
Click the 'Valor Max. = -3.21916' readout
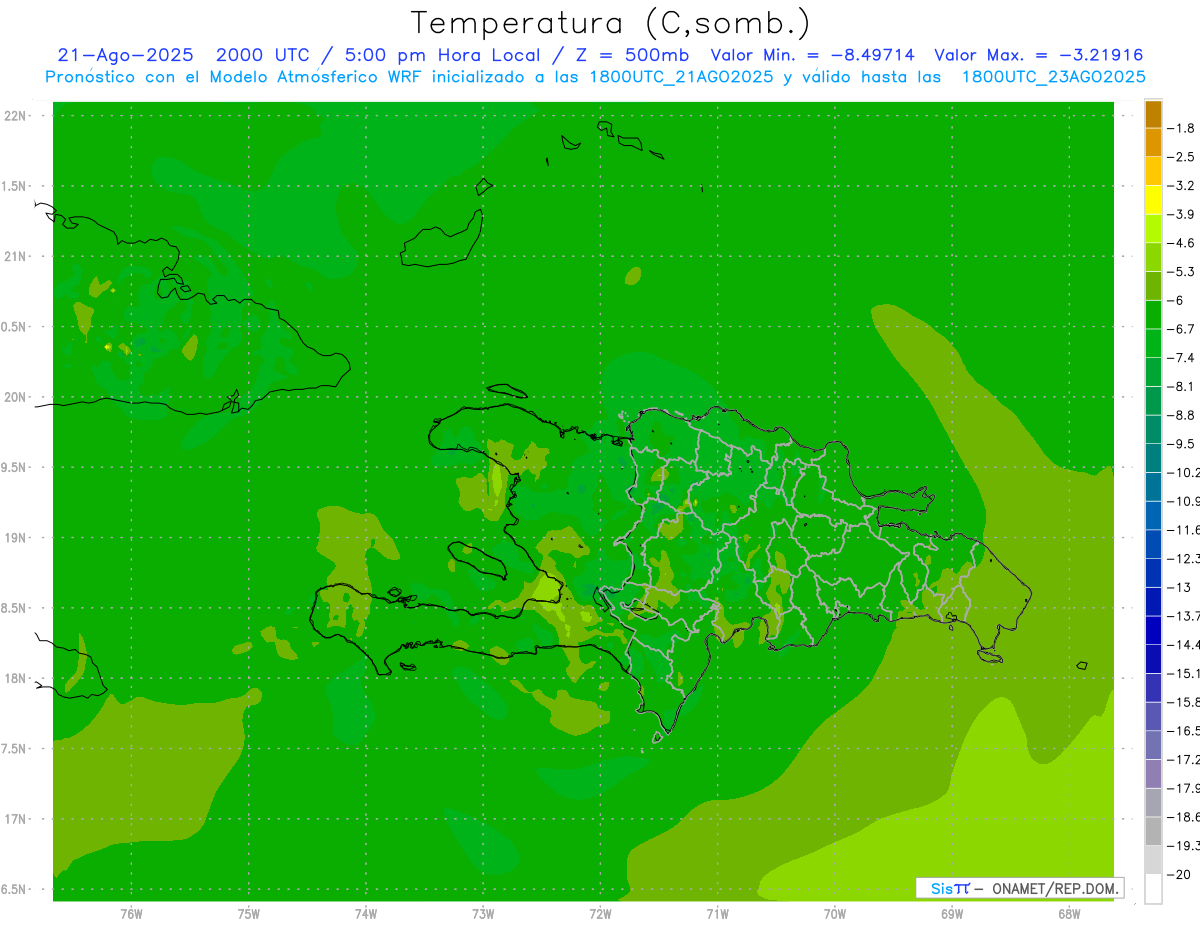pyautogui.click(x=1038, y=56)
